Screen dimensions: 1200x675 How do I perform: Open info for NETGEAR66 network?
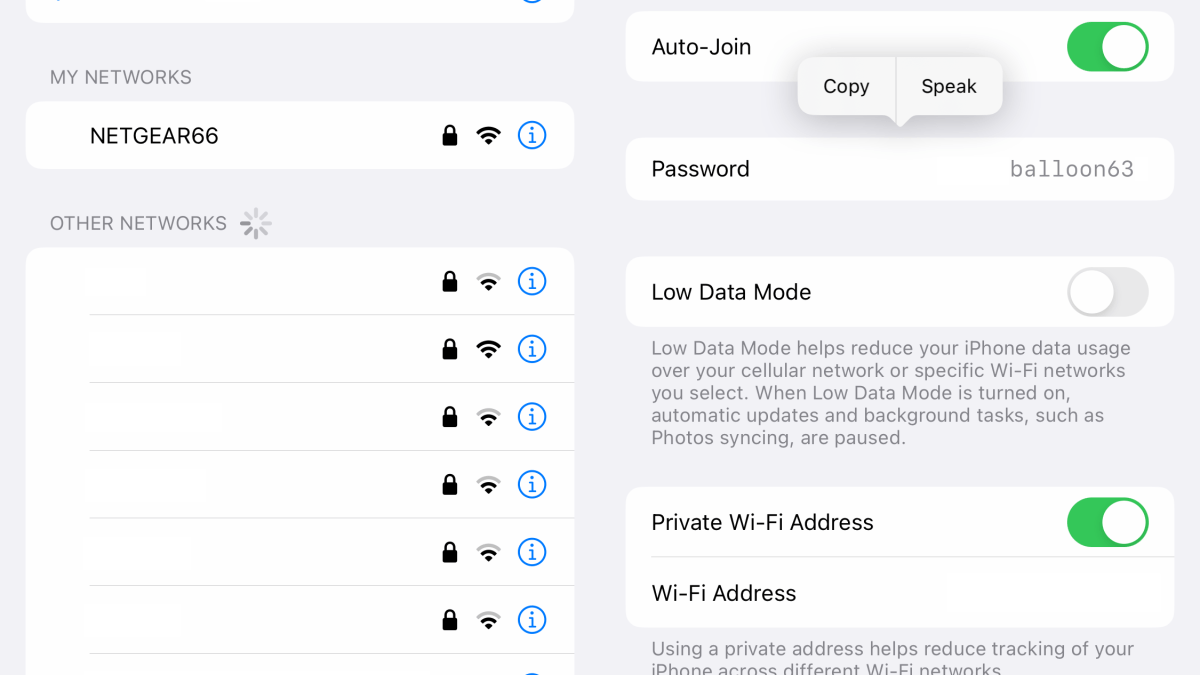coord(532,135)
